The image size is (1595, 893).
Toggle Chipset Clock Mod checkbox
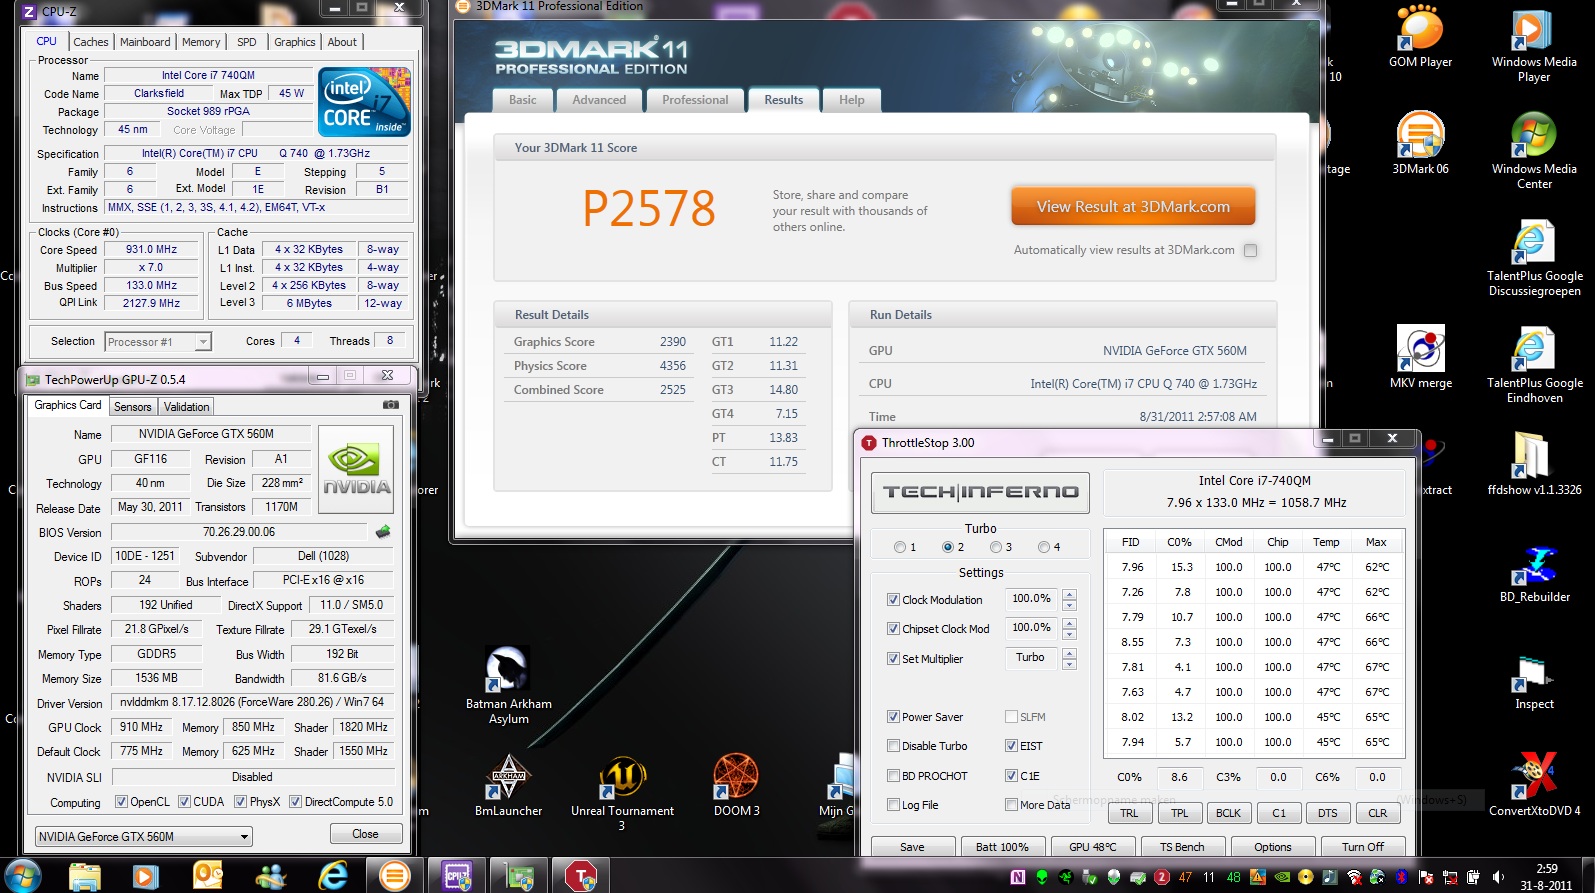click(x=893, y=629)
